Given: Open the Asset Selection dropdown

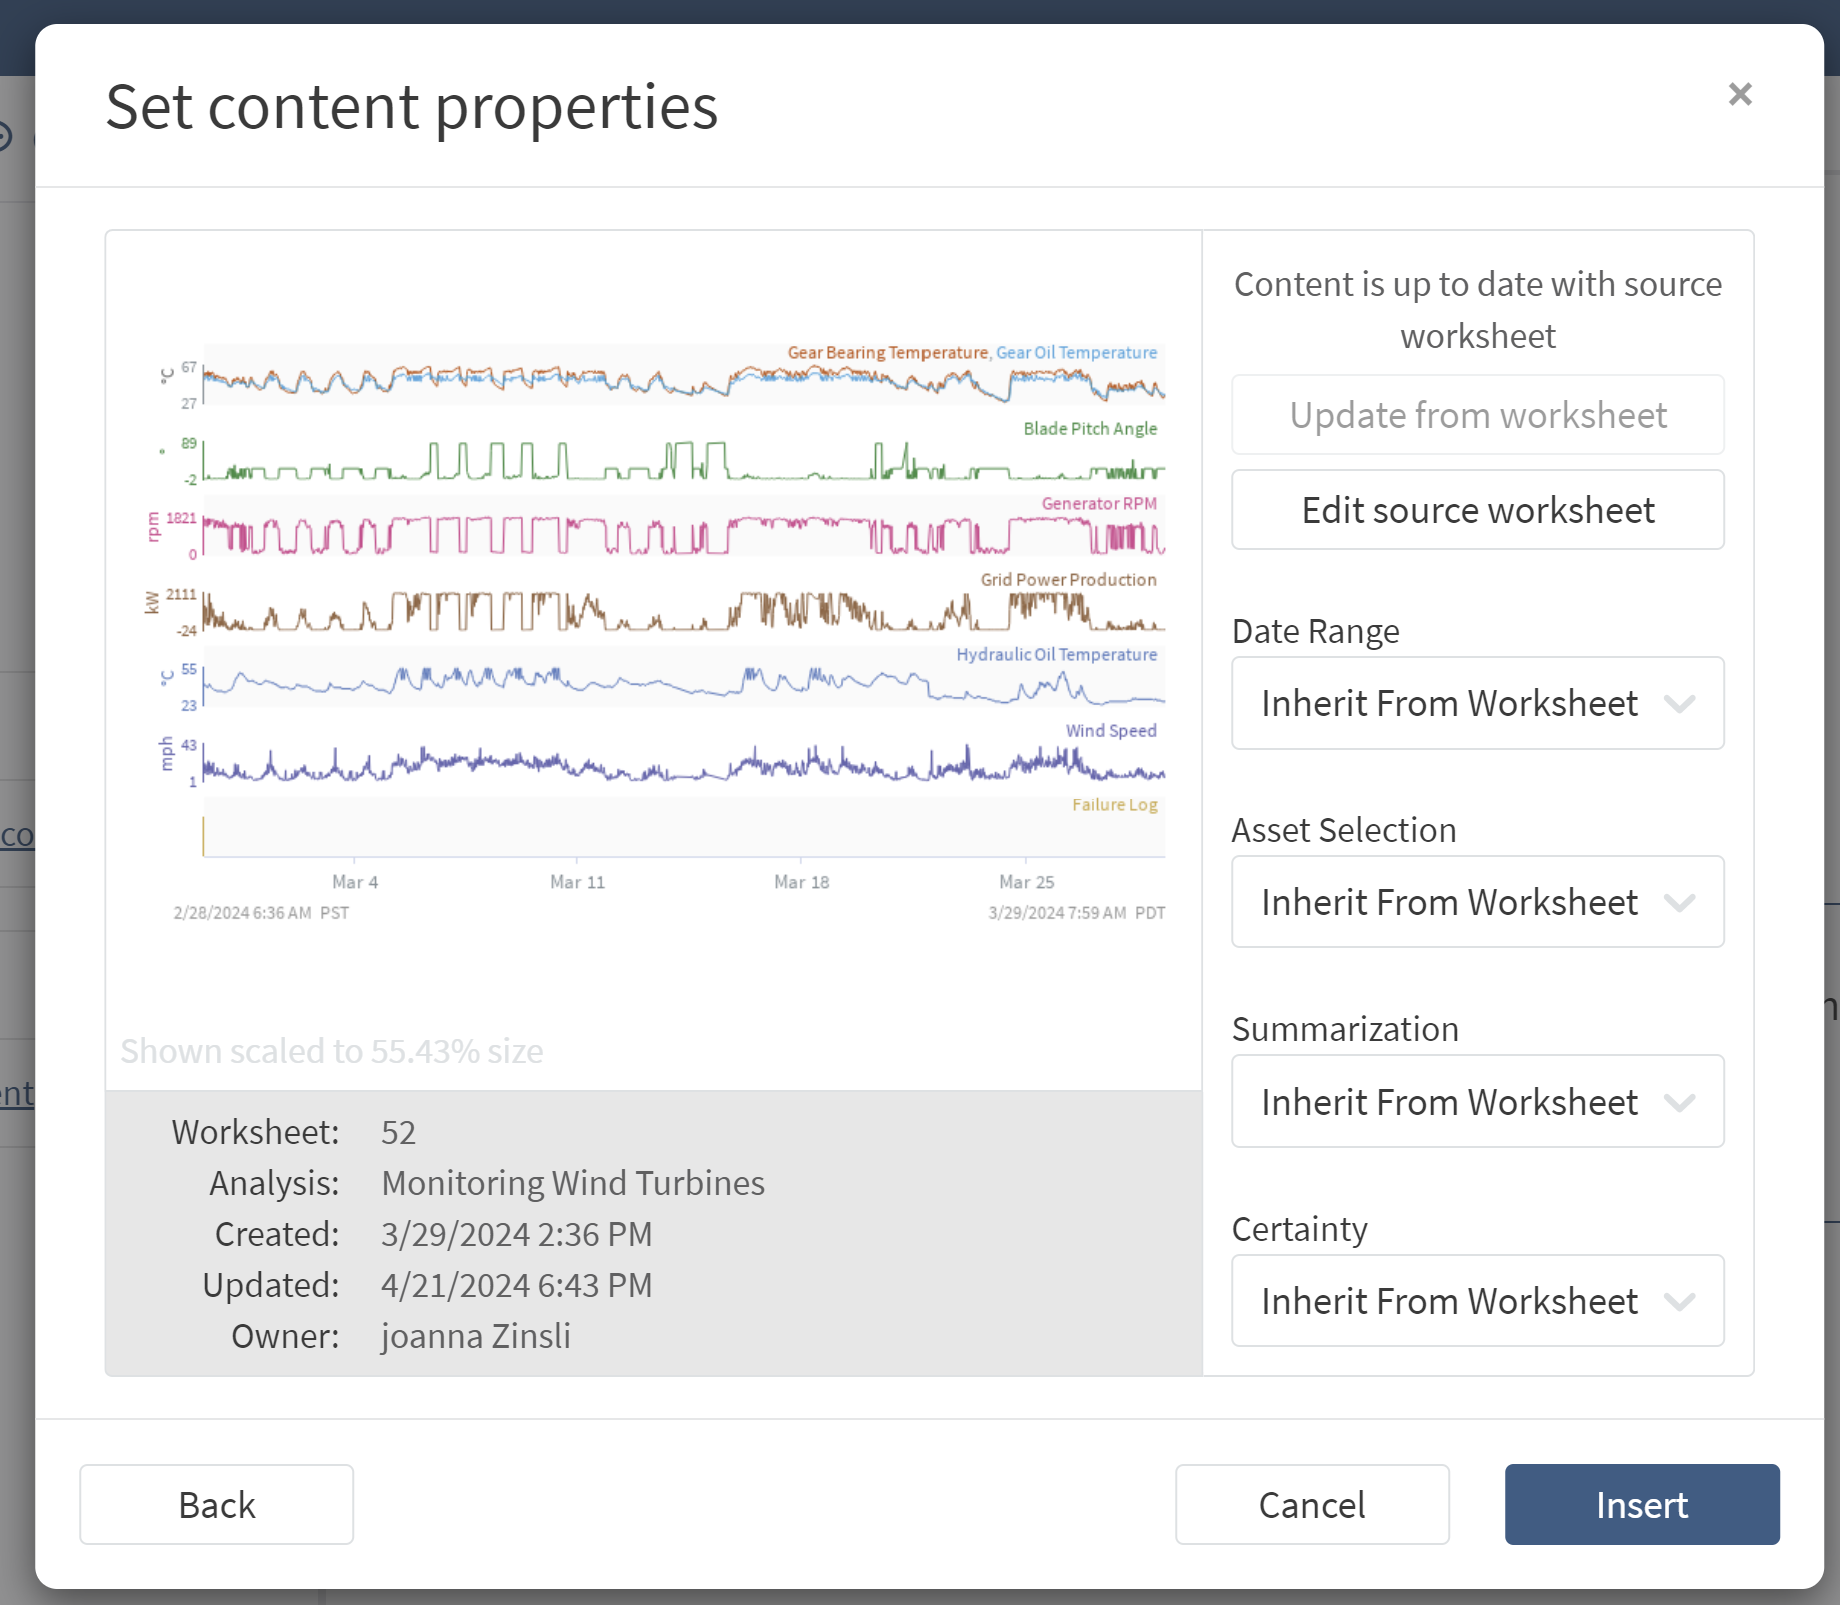Looking at the screenshot, I should pos(1477,902).
